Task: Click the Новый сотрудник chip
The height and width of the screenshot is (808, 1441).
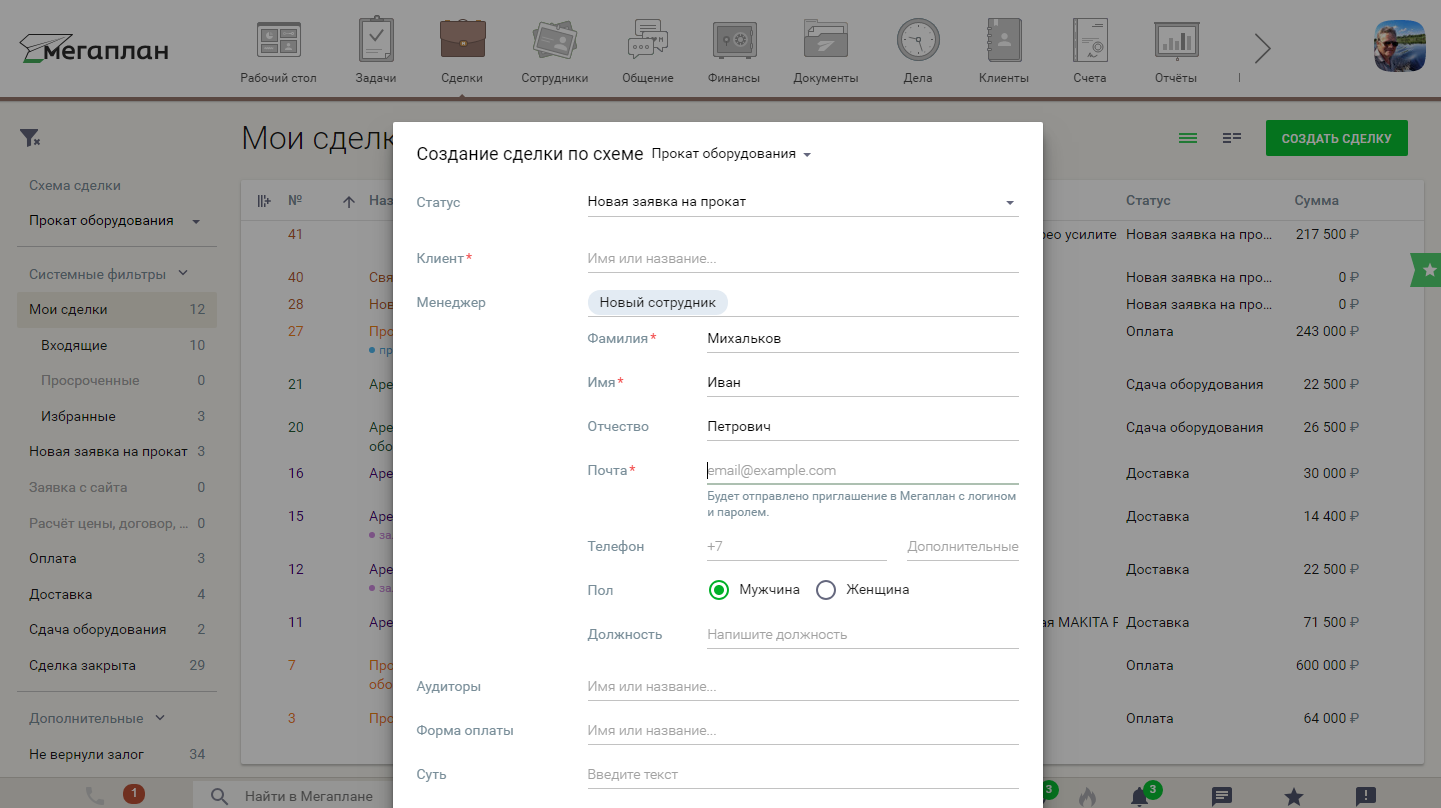Action: coord(658,303)
